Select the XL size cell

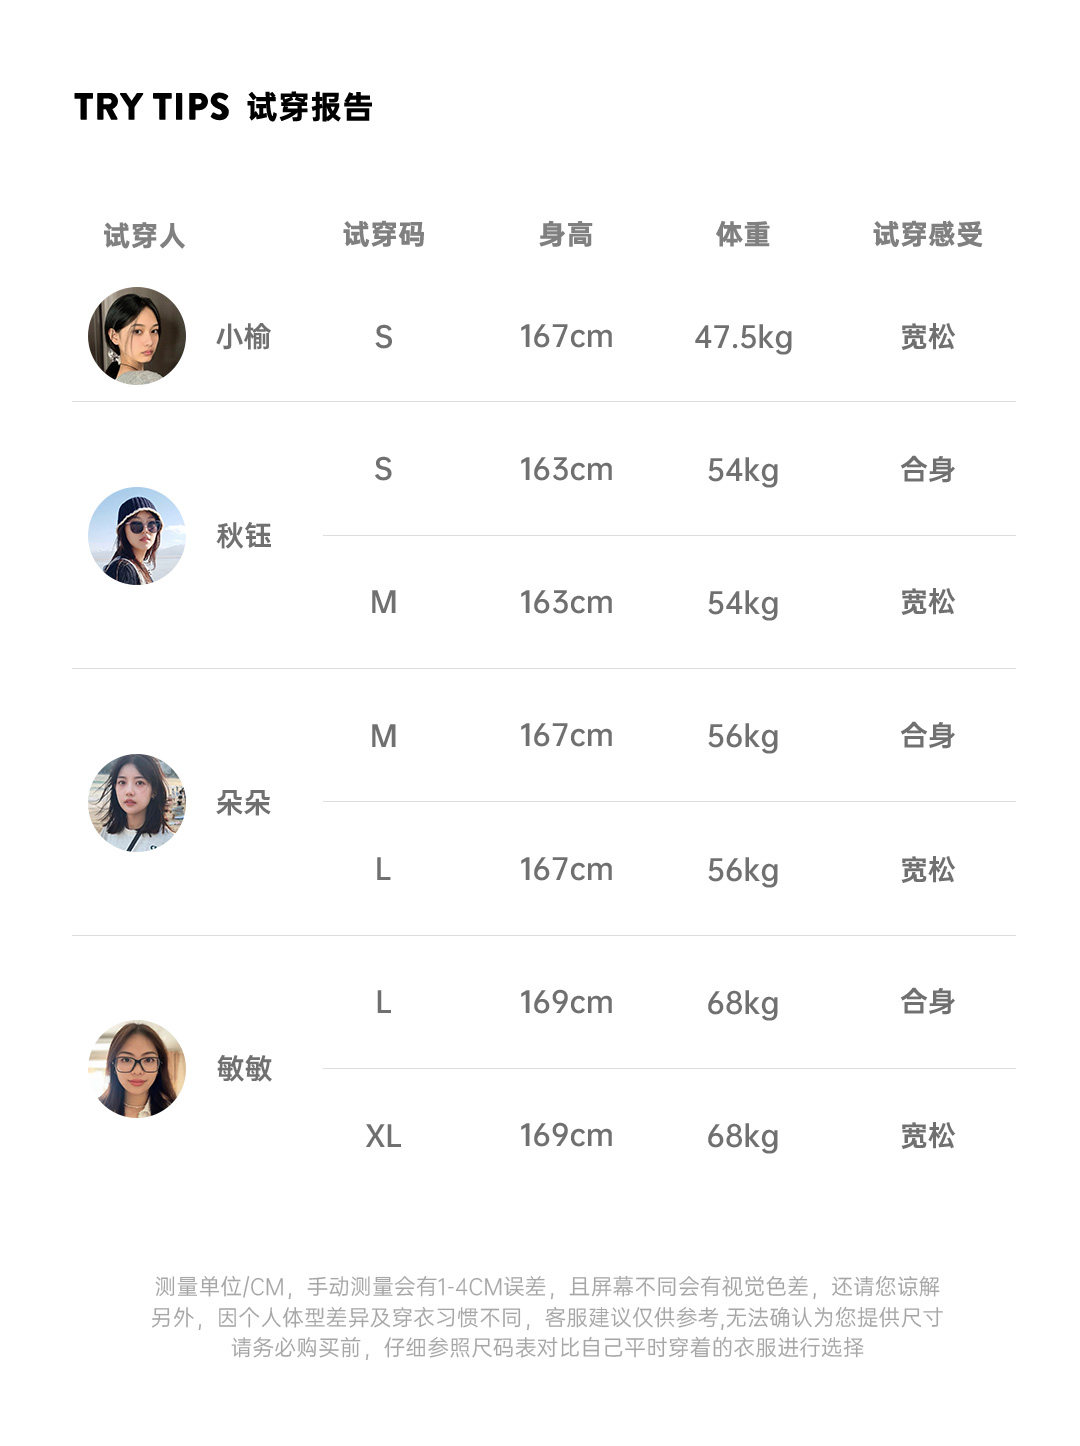[x=383, y=1136]
